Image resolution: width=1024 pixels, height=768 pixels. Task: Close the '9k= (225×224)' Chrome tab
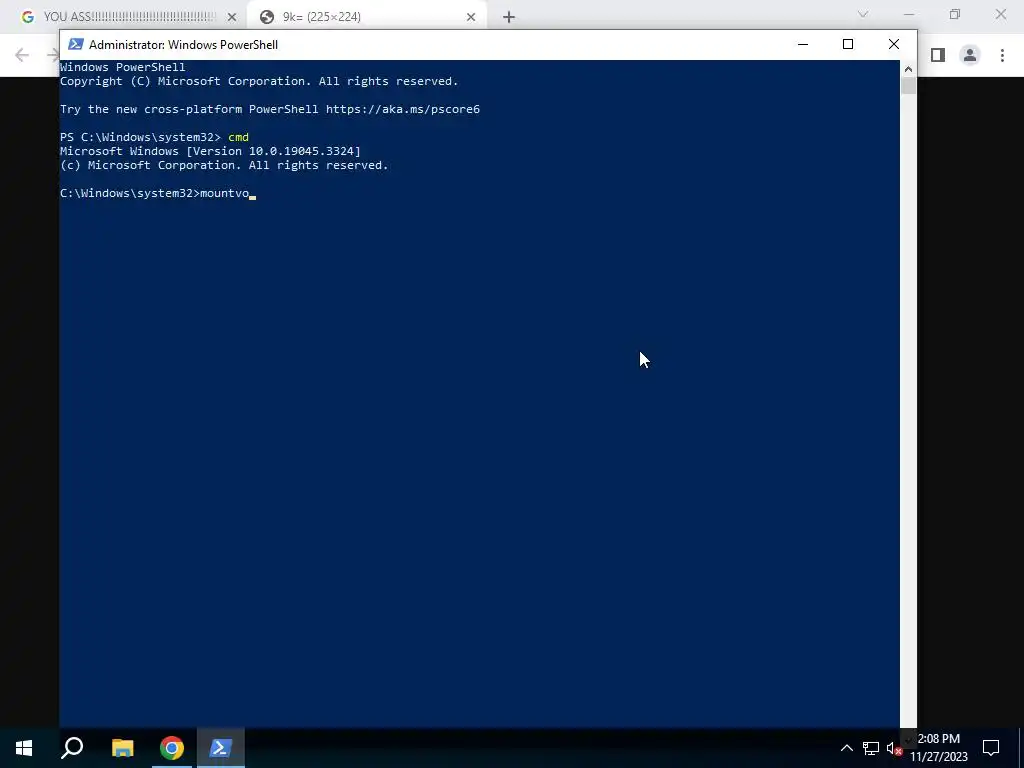pos(471,17)
